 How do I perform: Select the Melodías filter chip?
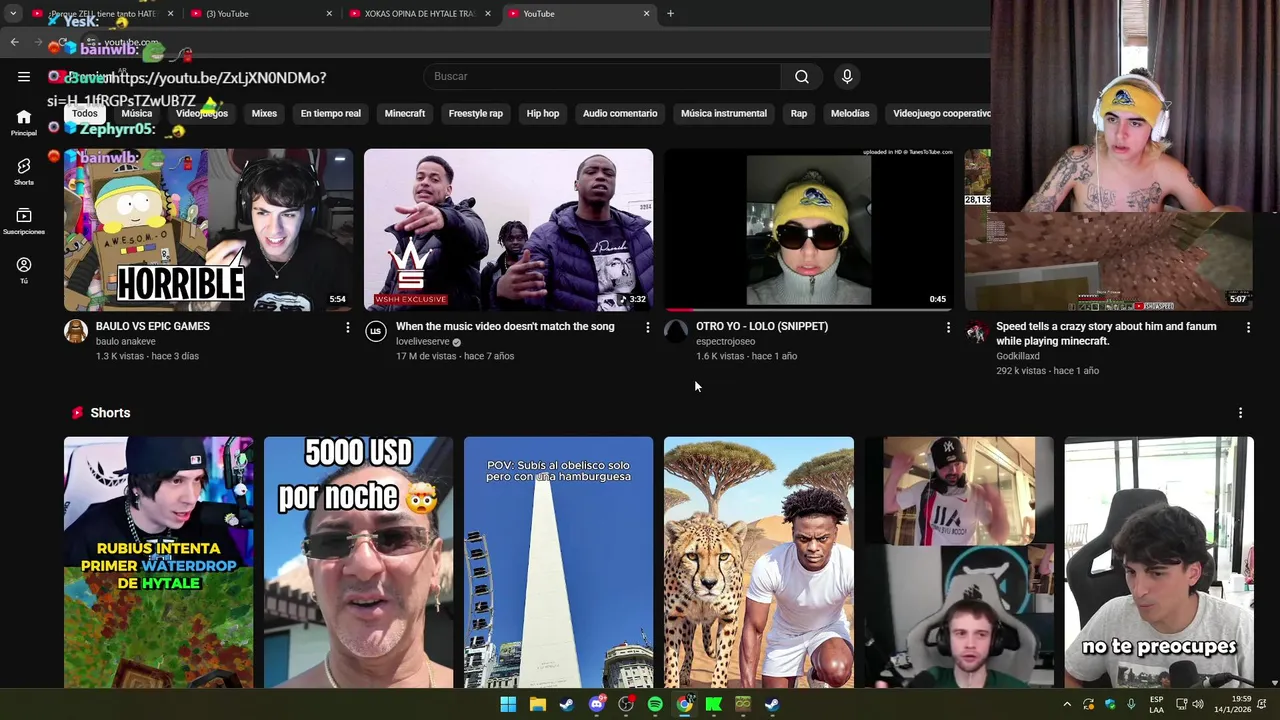(x=850, y=113)
